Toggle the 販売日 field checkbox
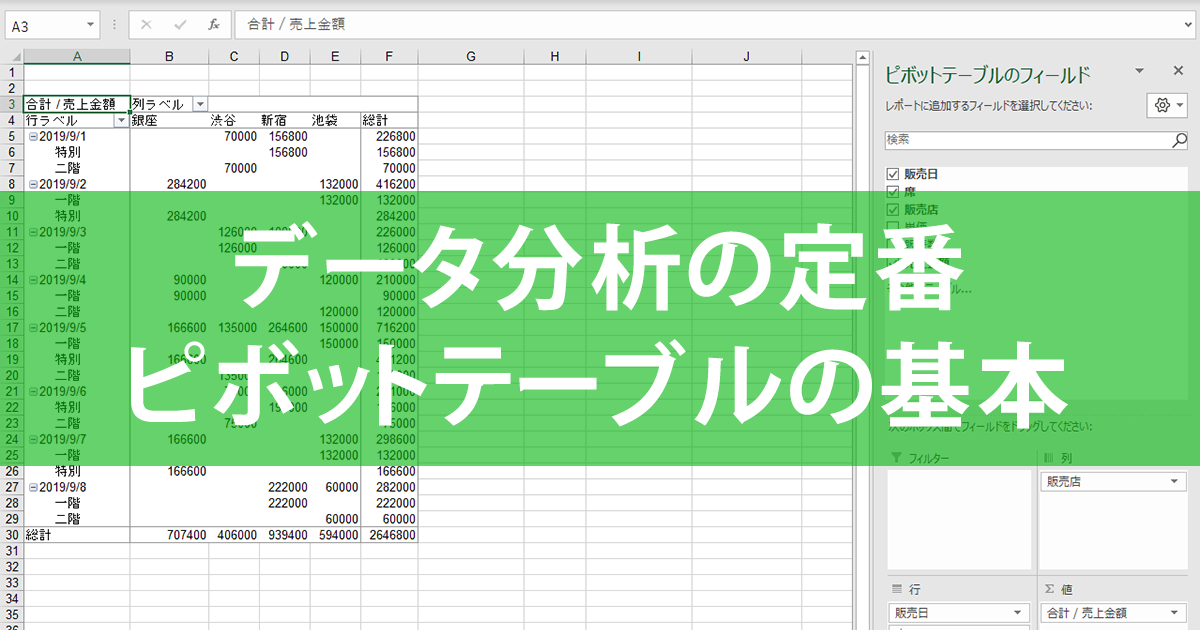The width and height of the screenshot is (1200, 630). (x=894, y=174)
